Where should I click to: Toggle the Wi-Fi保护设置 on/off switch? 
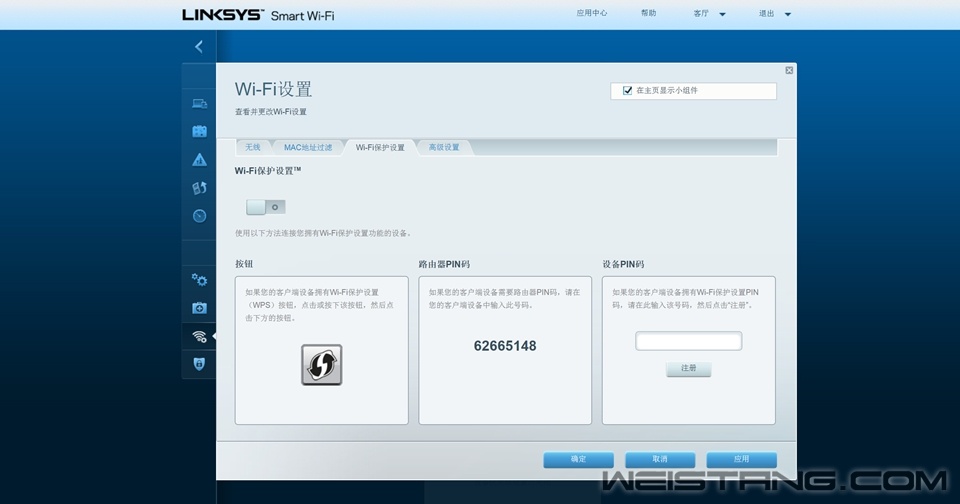[265, 207]
